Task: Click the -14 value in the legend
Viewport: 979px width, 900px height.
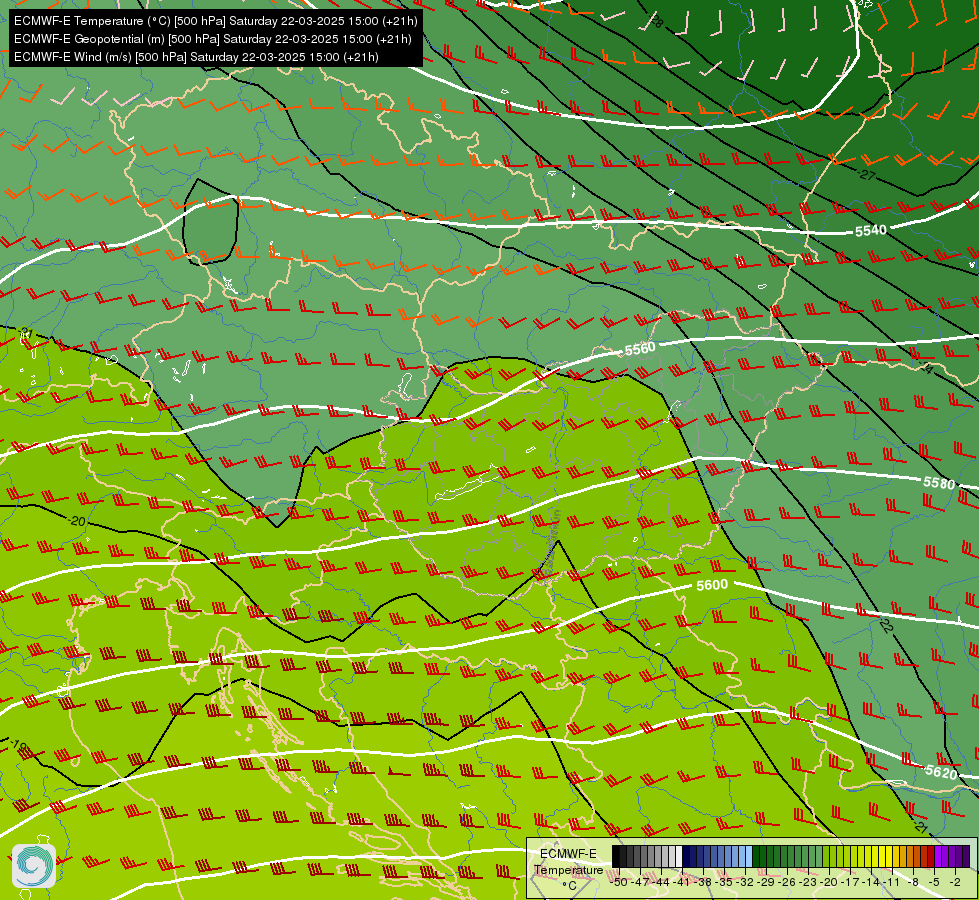Action: [871, 882]
